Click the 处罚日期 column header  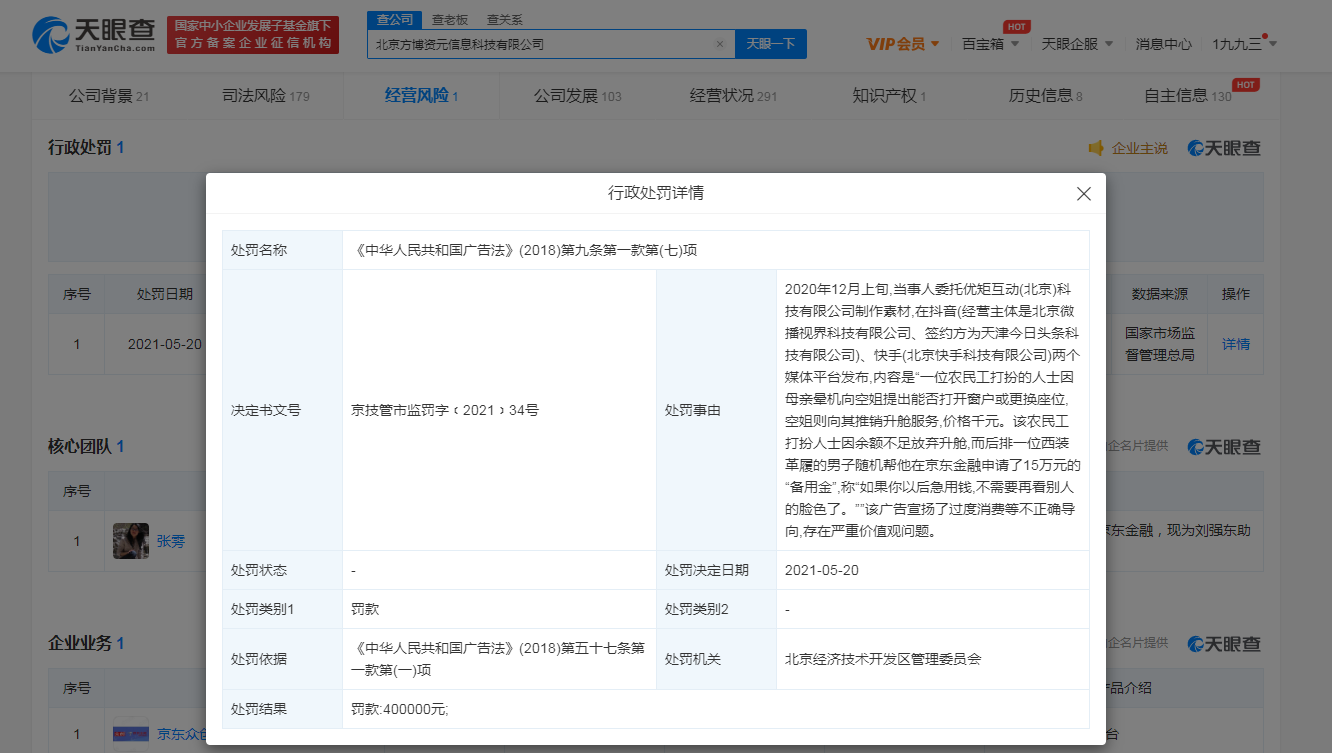click(165, 294)
